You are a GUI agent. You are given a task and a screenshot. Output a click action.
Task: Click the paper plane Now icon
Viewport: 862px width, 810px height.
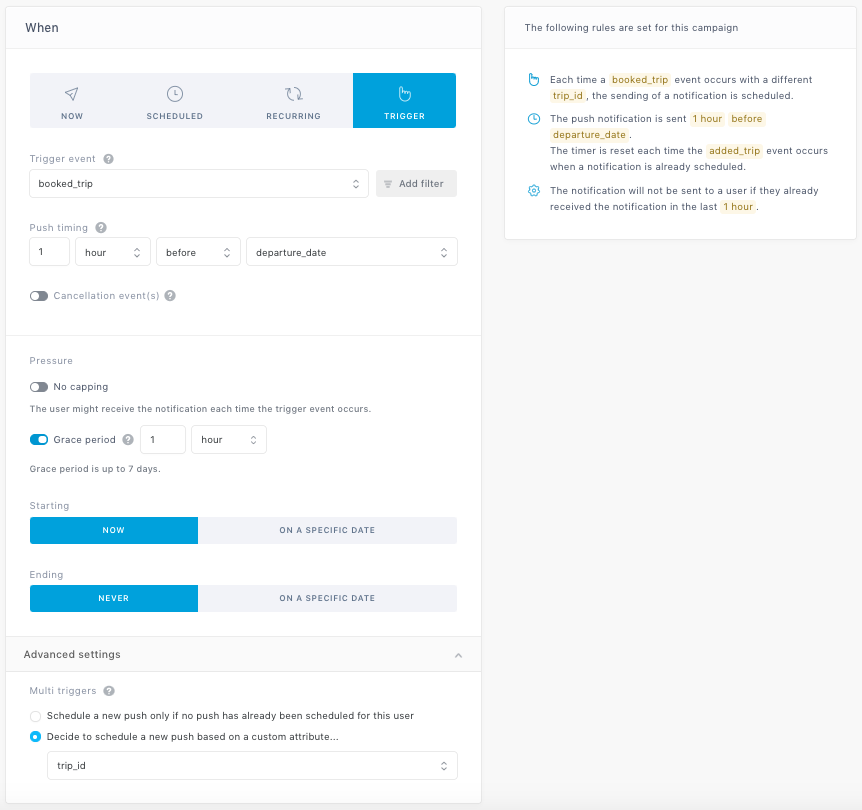tap(72, 94)
